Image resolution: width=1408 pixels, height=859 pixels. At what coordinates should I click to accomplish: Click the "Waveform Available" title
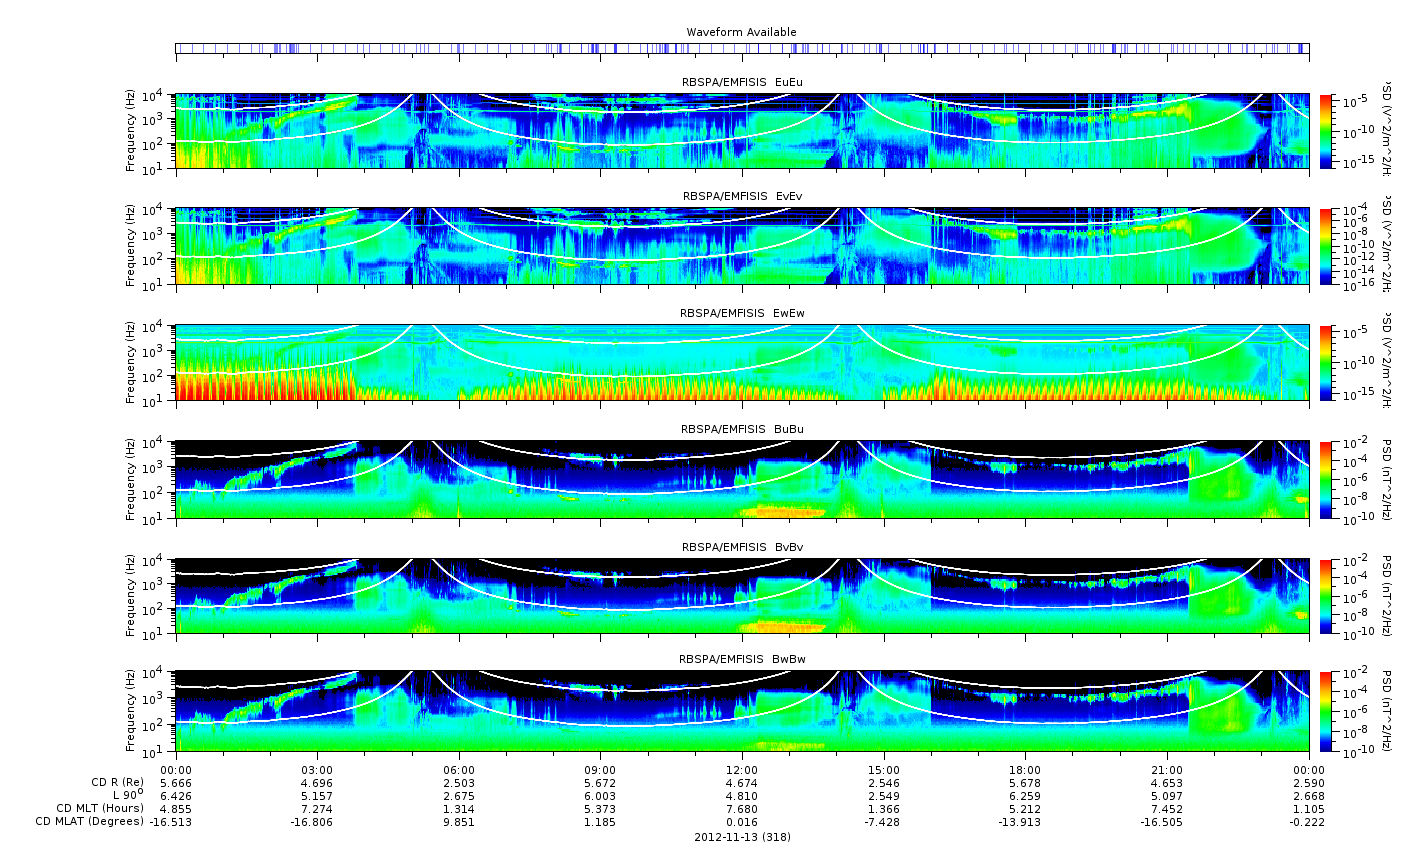pyautogui.click(x=741, y=32)
